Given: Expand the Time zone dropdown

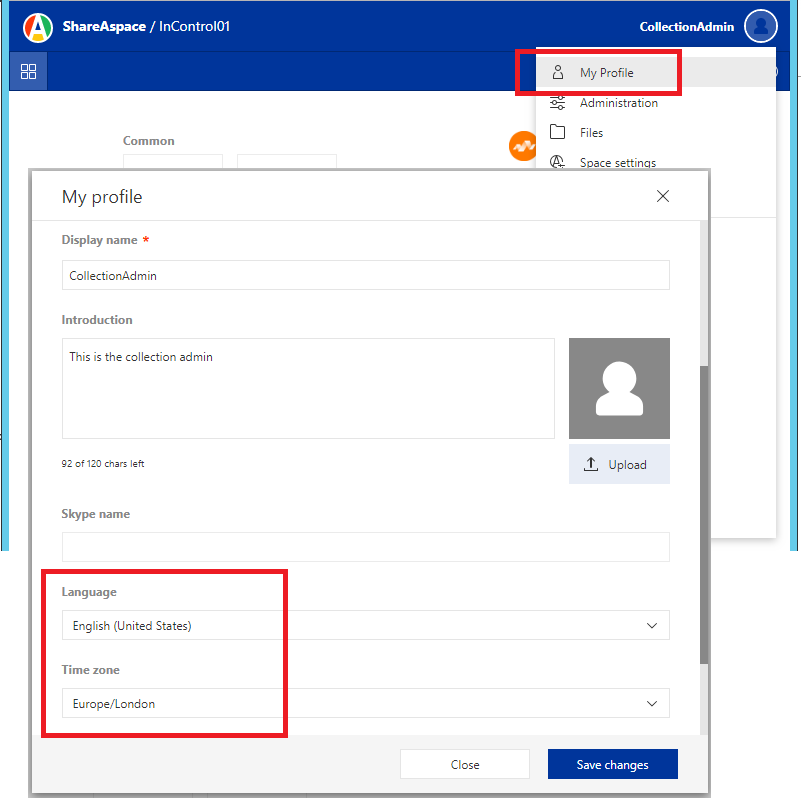Looking at the screenshot, I should pyautogui.click(x=366, y=703).
